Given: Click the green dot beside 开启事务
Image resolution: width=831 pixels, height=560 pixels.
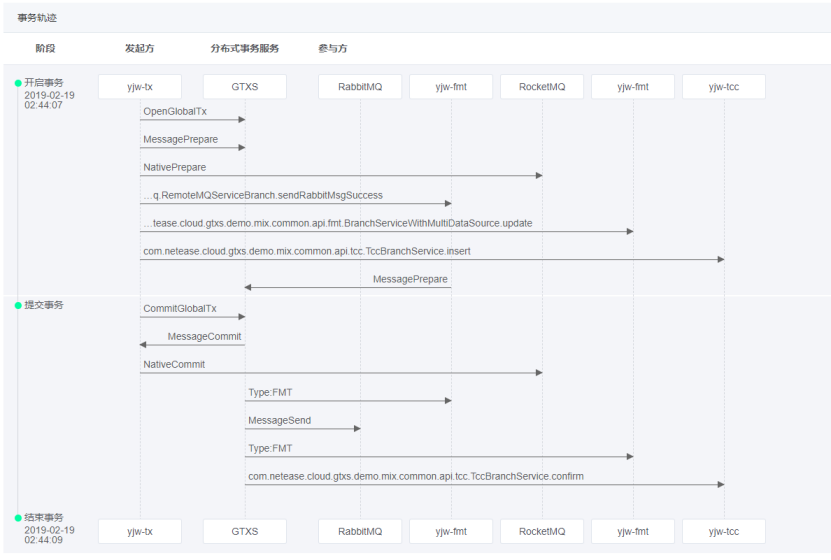Looking at the screenshot, I should click(18, 82).
